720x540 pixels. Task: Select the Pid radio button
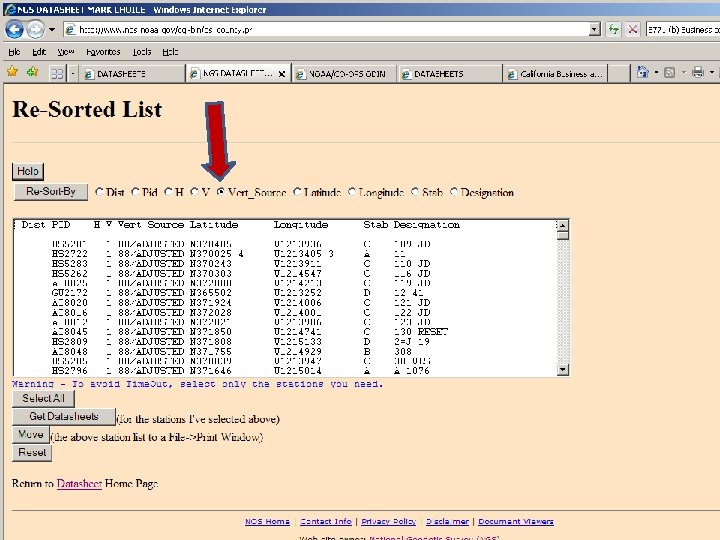(x=135, y=192)
